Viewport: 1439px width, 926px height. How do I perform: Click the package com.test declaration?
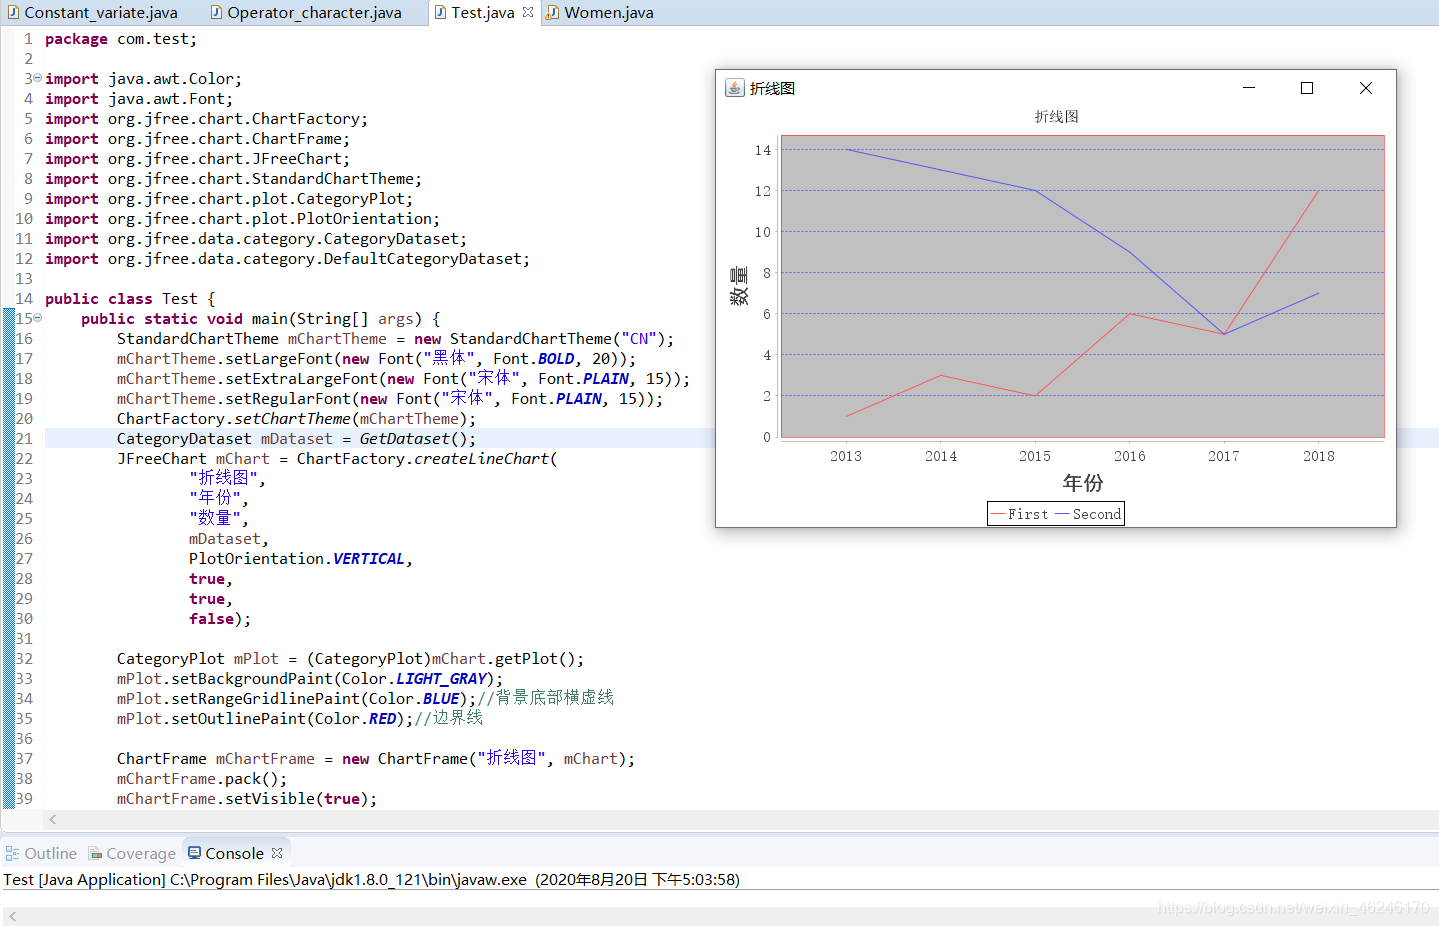pos(121,38)
